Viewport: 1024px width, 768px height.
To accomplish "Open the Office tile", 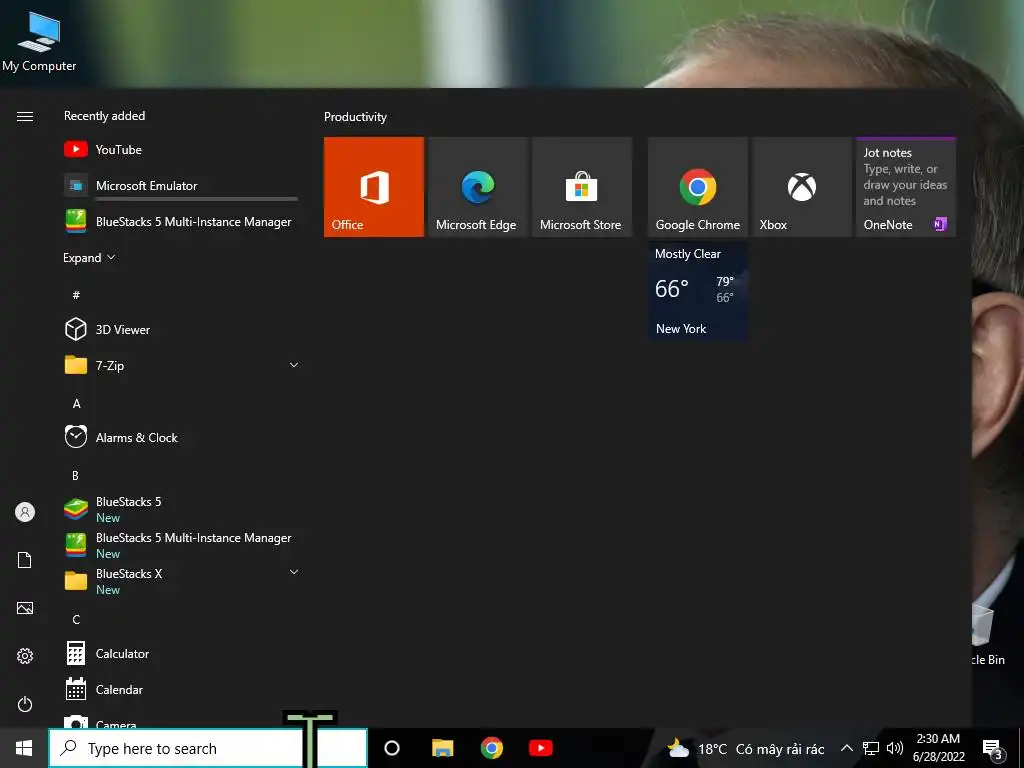I will pos(374,187).
